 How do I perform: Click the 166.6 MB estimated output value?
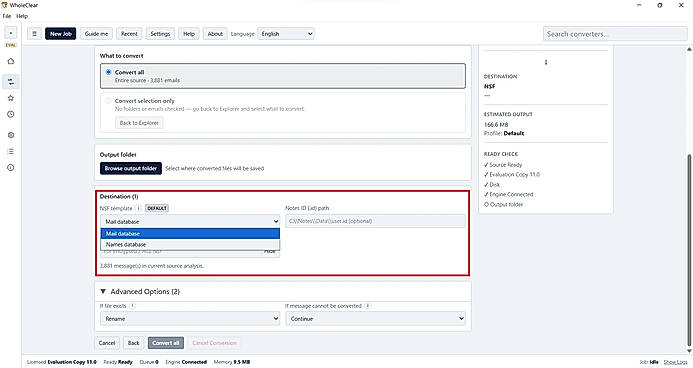coord(496,125)
